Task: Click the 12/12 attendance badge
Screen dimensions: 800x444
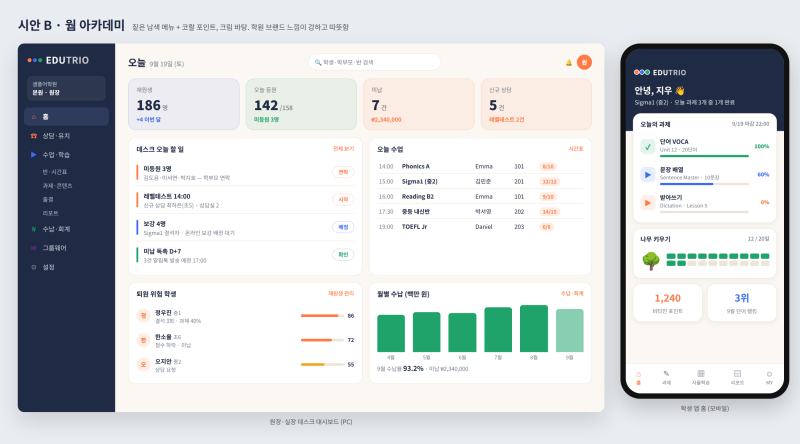Action: pyautogui.click(x=549, y=182)
